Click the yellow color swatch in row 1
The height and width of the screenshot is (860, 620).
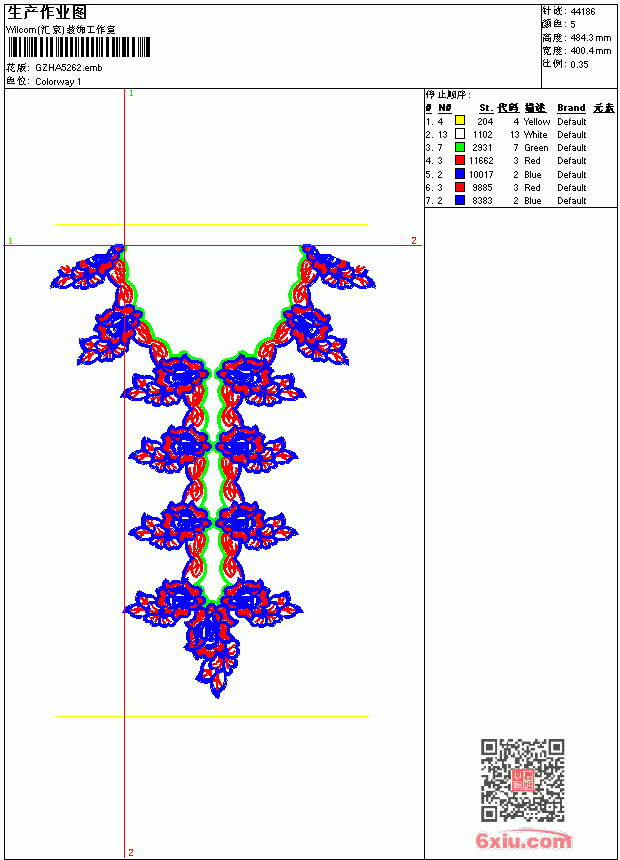(x=460, y=121)
